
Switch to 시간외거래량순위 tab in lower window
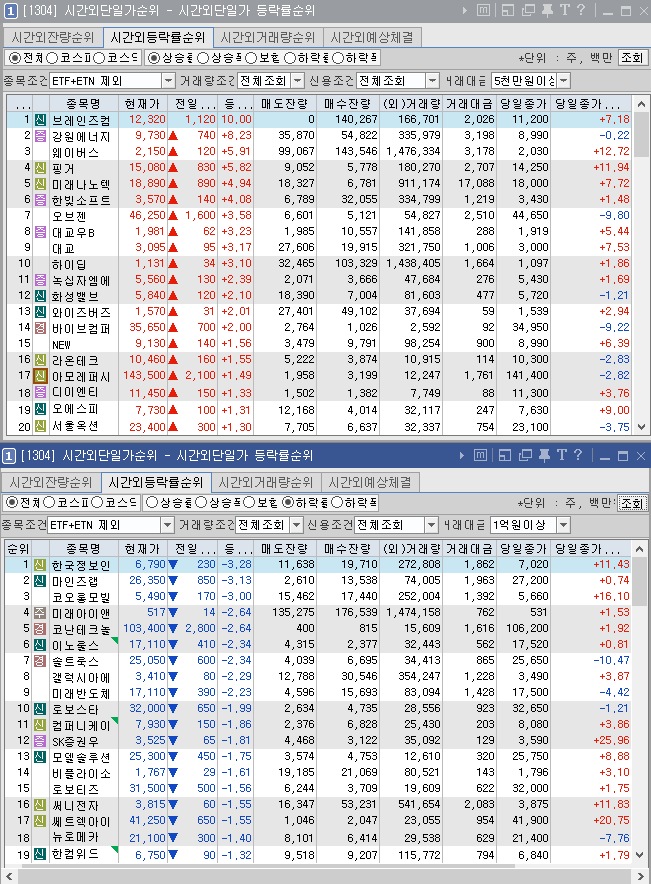pos(266,483)
